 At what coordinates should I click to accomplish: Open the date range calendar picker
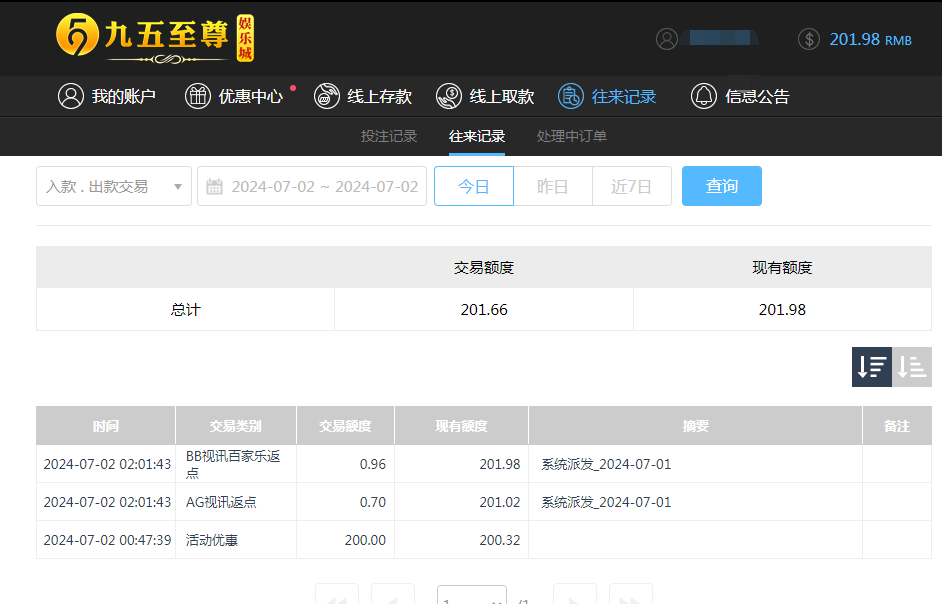pyautogui.click(x=312, y=186)
